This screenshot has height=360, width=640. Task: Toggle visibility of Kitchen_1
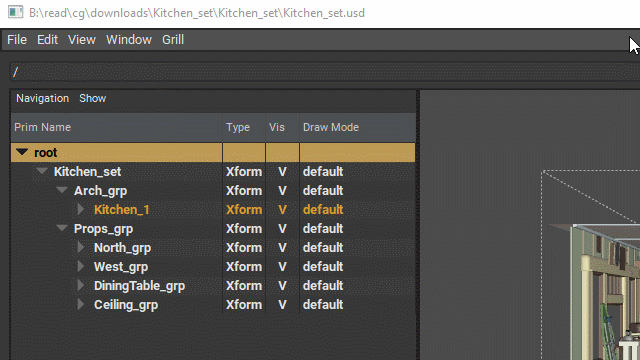pos(282,209)
